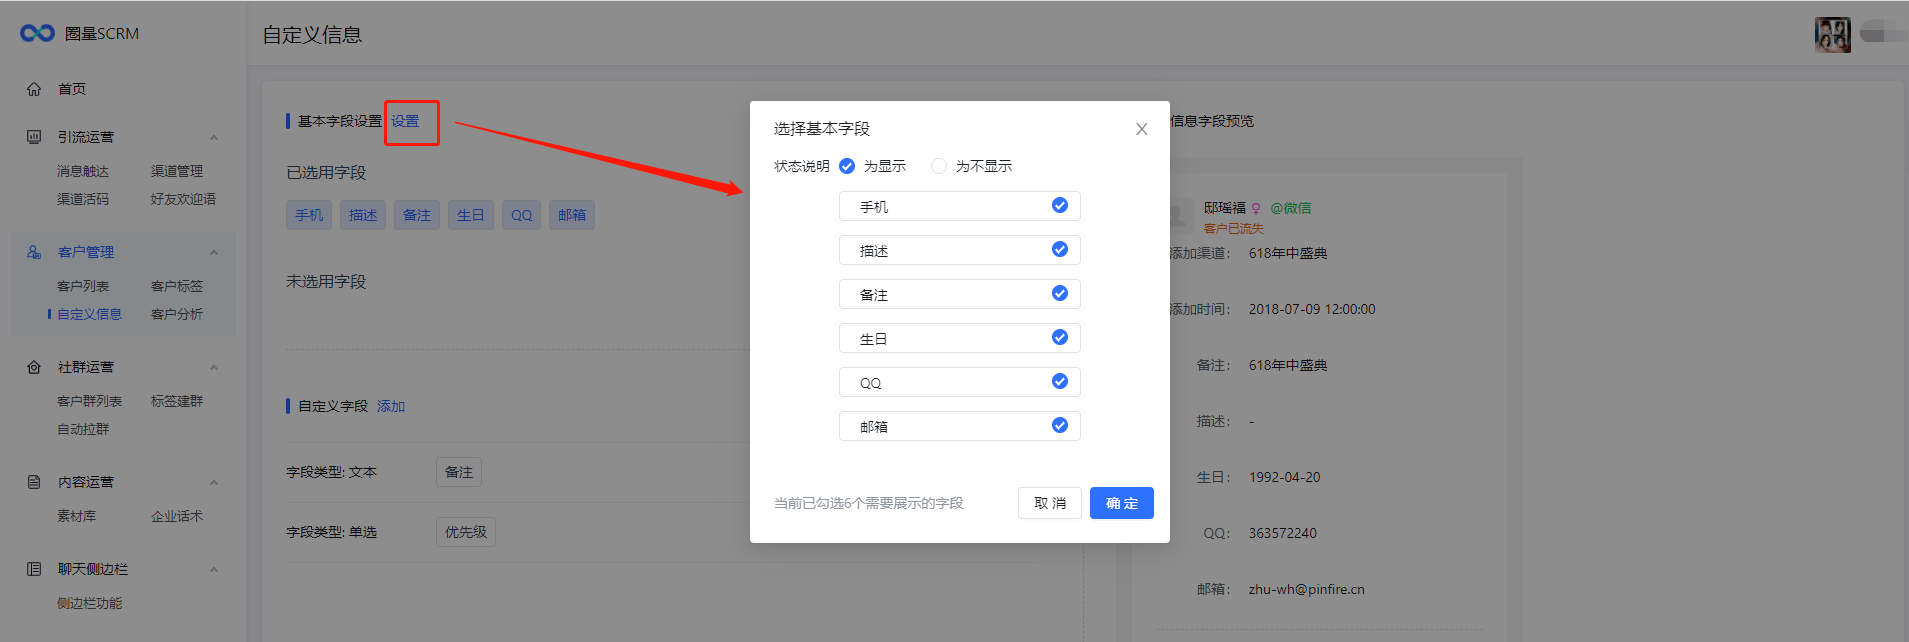This screenshot has height=642, width=1909.
Task: Open the user avatar at top right
Action: pos(1832,35)
